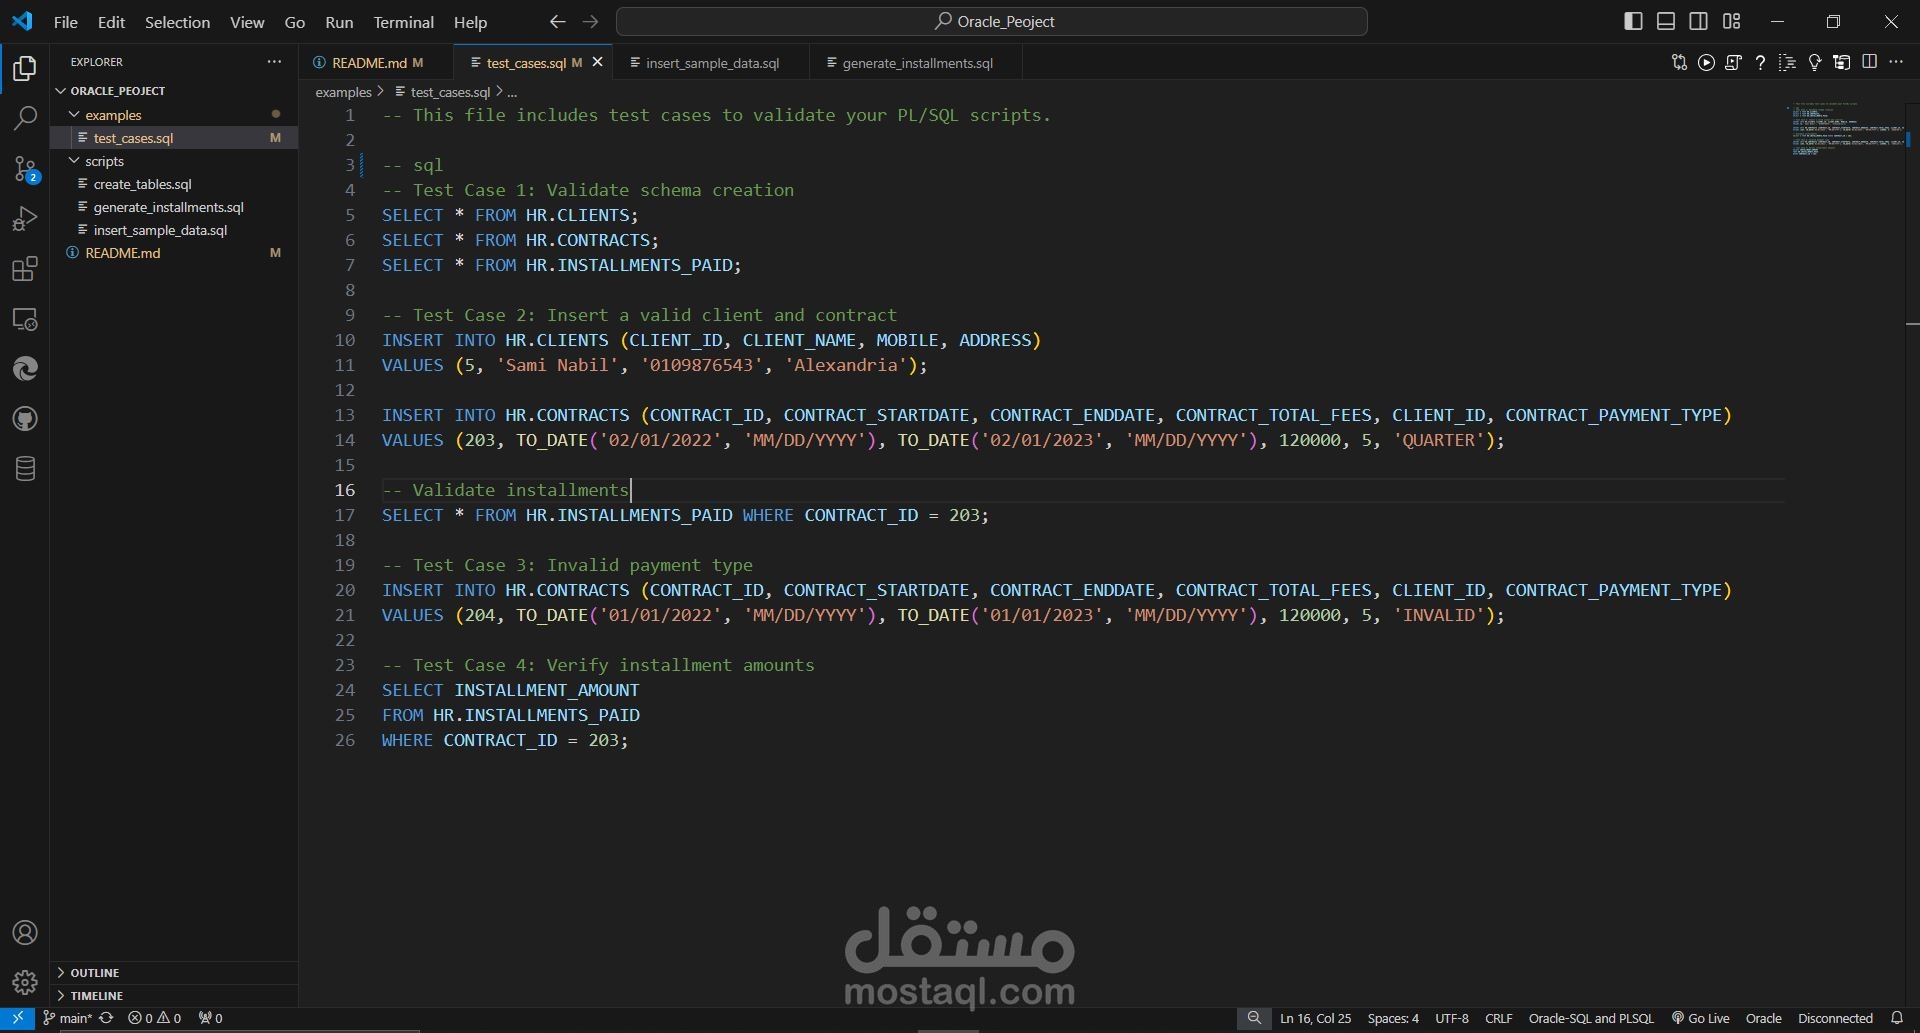Open Explorer views and more actions ellipsis

pyautogui.click(x=274, y=62)
